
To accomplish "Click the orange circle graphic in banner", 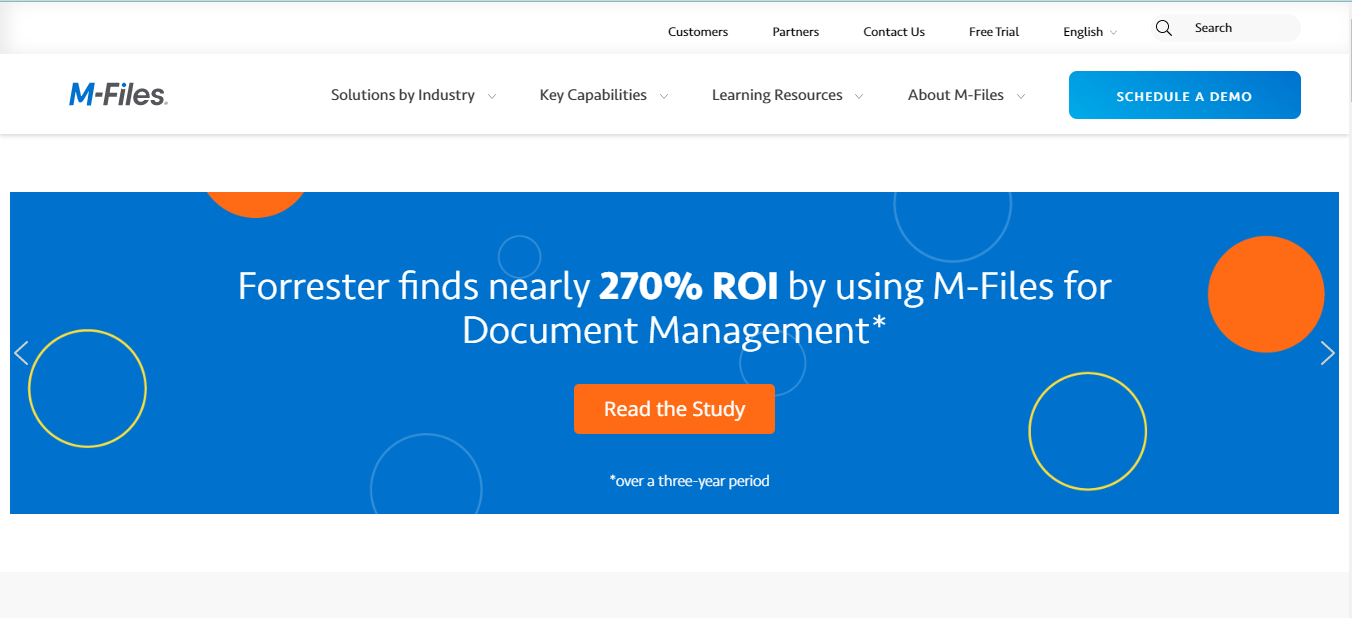I will 1266,294.
